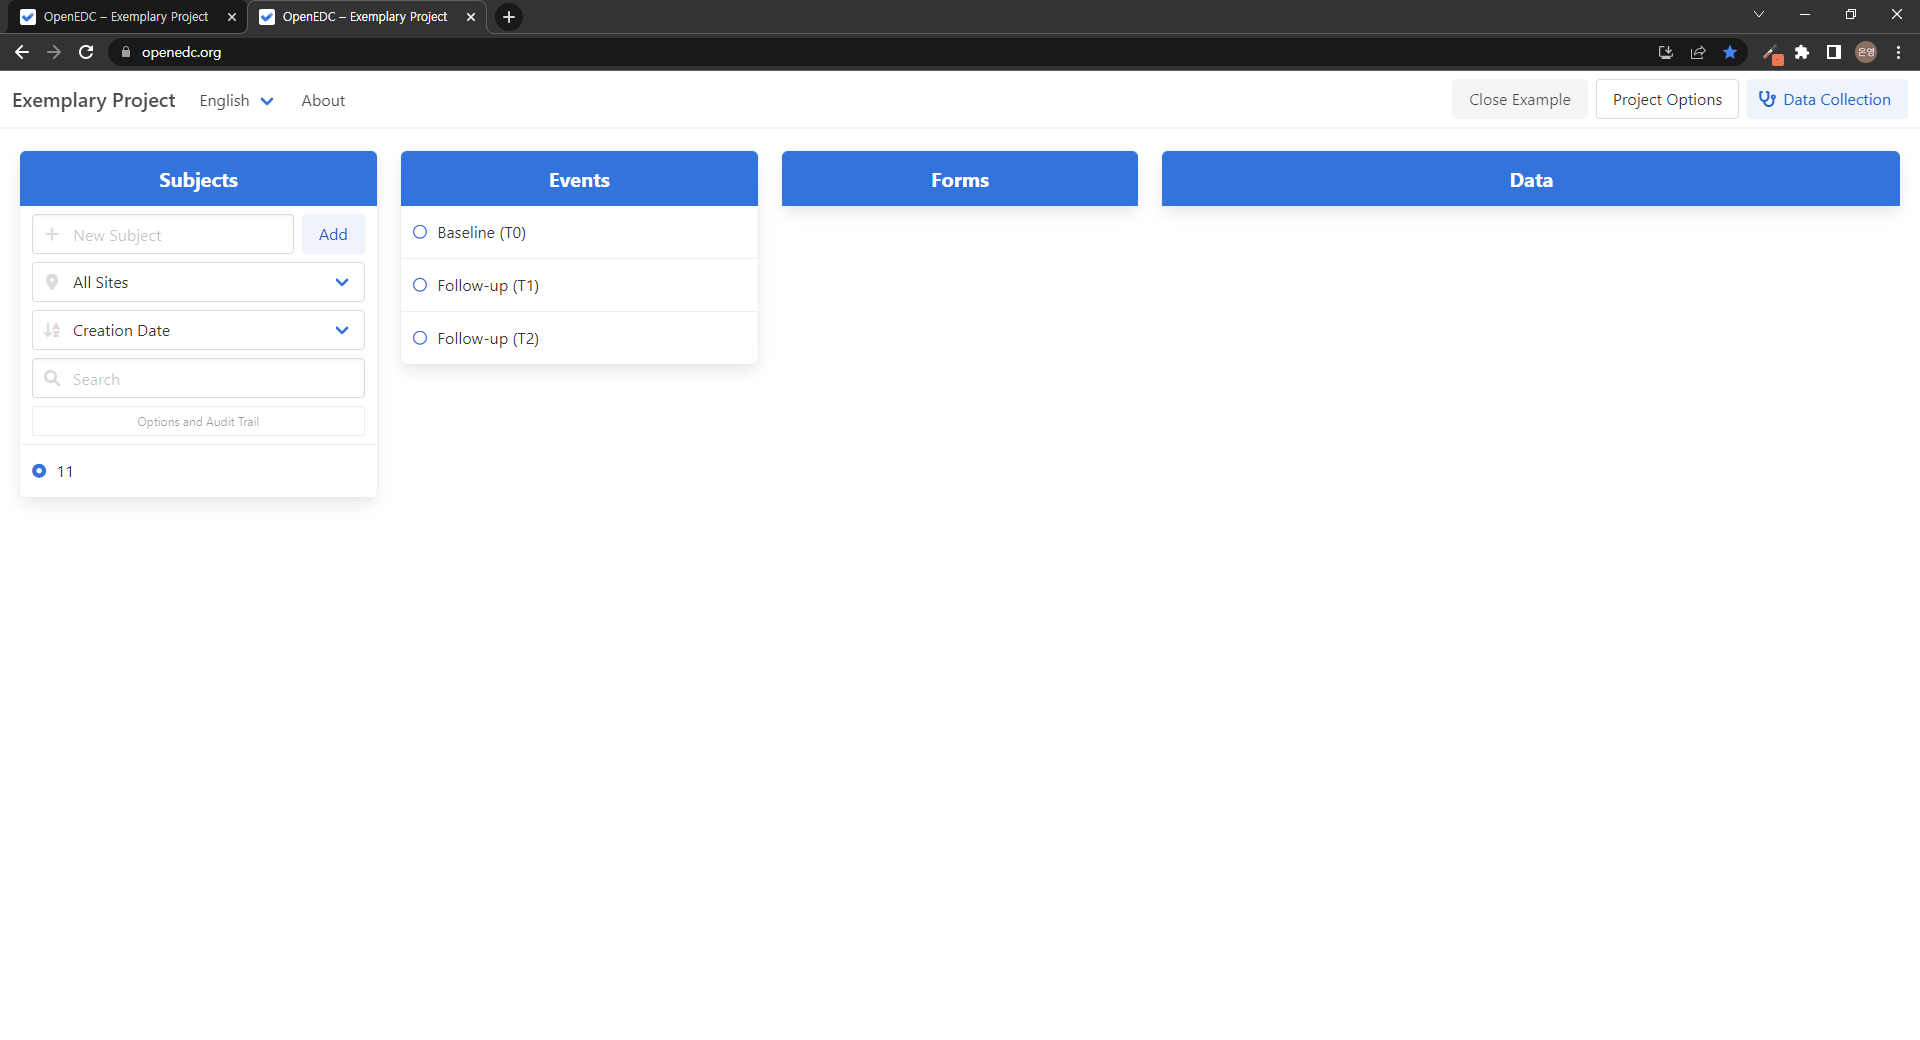Click the Follow-up (T2) event label
The height and width of the screenshot is (1040, 1920).
click(488, 338)
